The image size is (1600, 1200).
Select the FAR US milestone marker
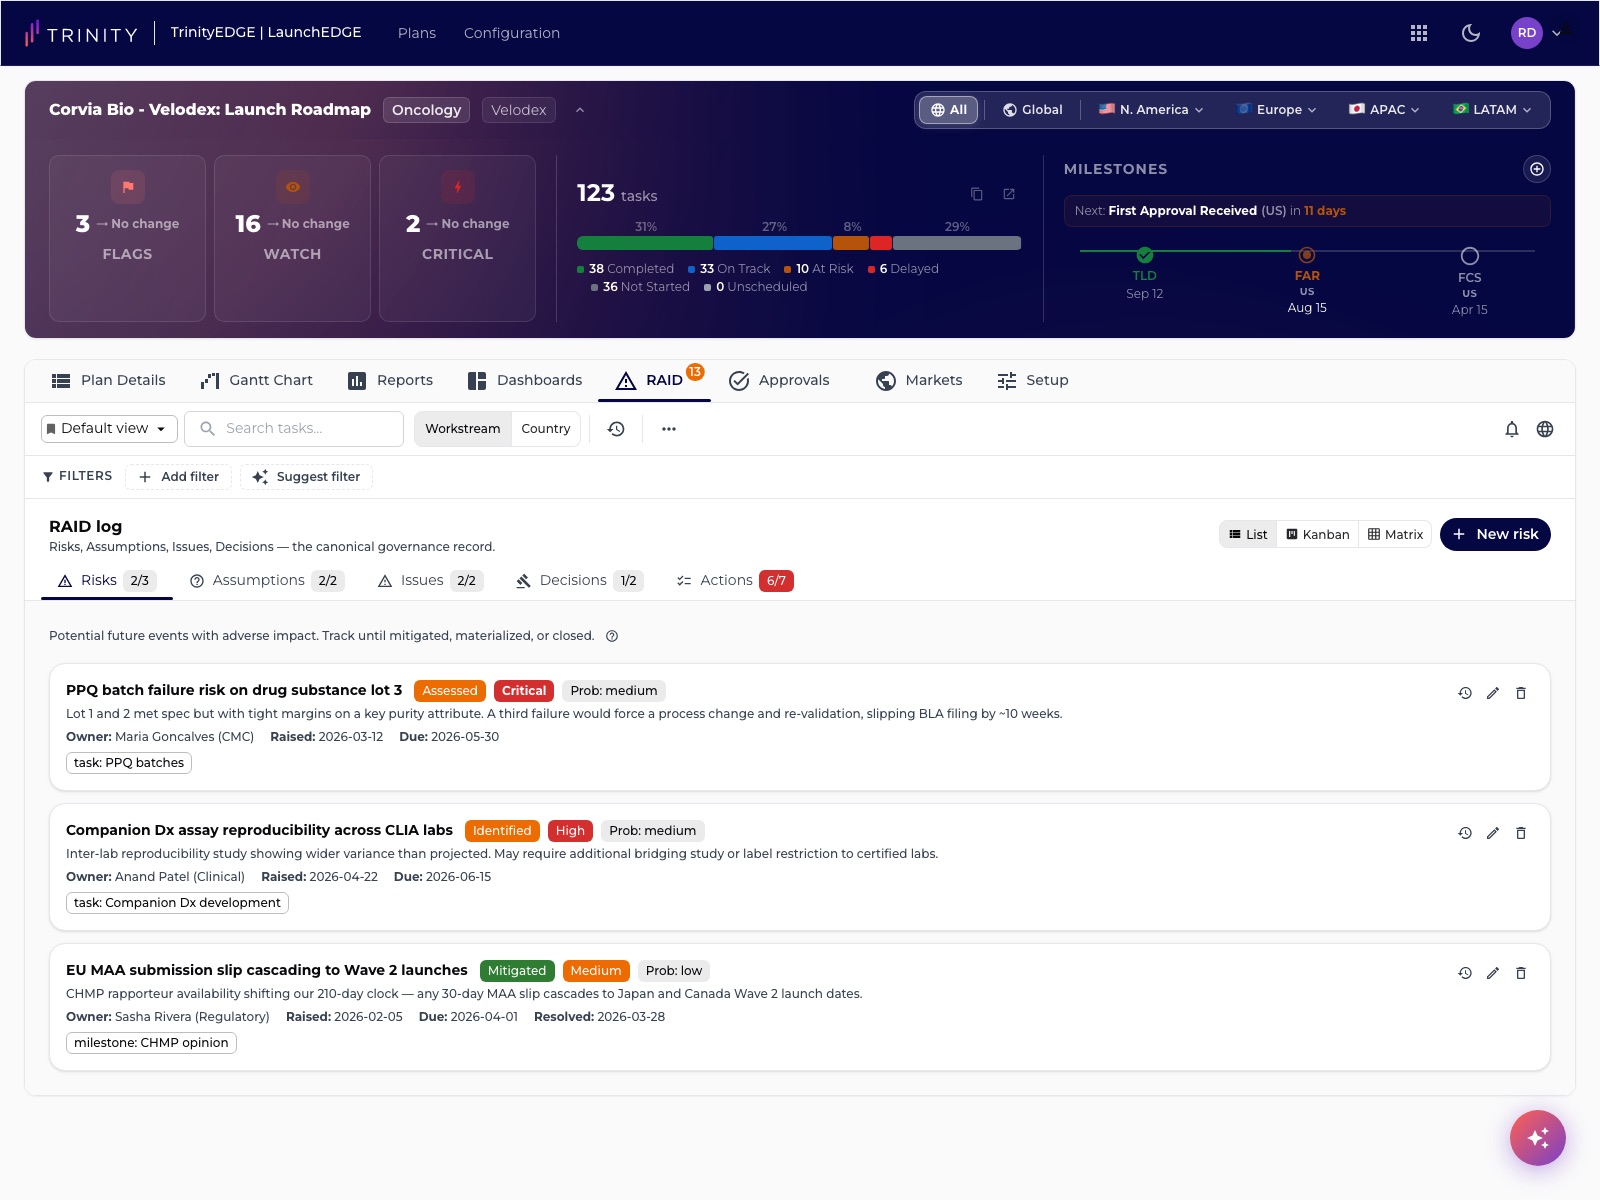(x=1307, y=255)
